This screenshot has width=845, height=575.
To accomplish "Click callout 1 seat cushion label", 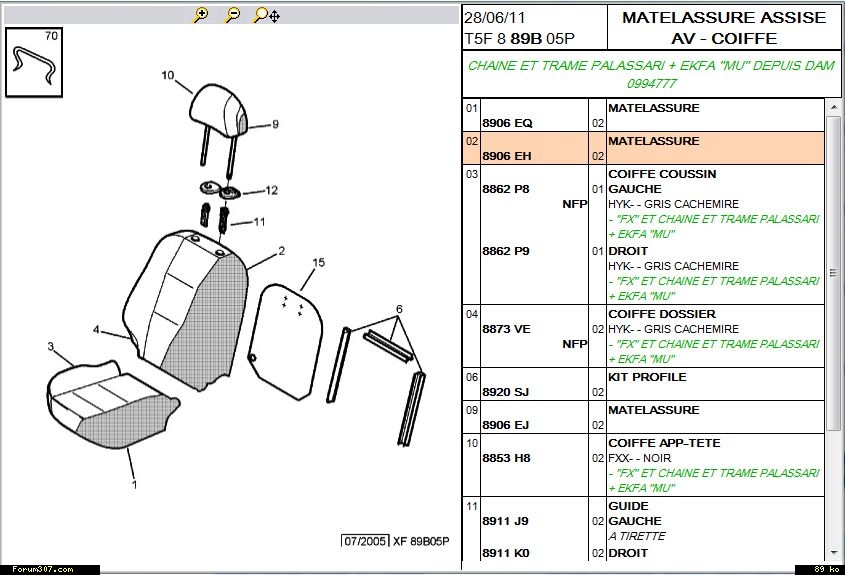I will tap(134, 485).
